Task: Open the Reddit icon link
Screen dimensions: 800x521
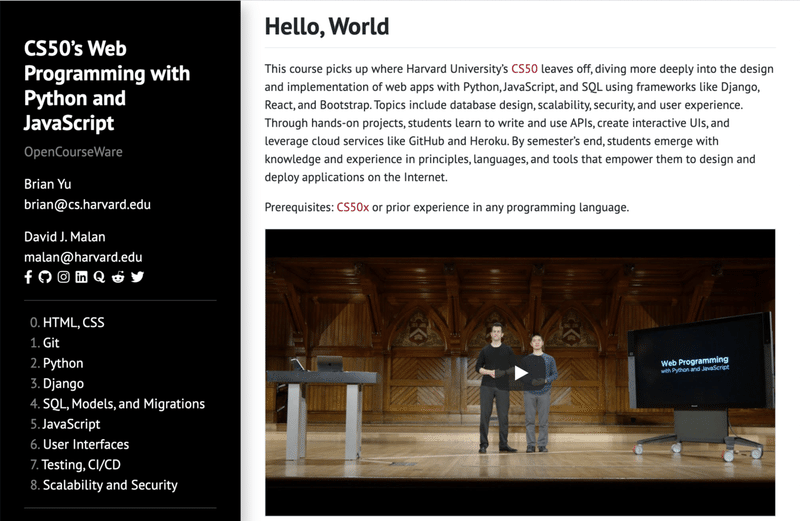Action: (x=118, y=277)
